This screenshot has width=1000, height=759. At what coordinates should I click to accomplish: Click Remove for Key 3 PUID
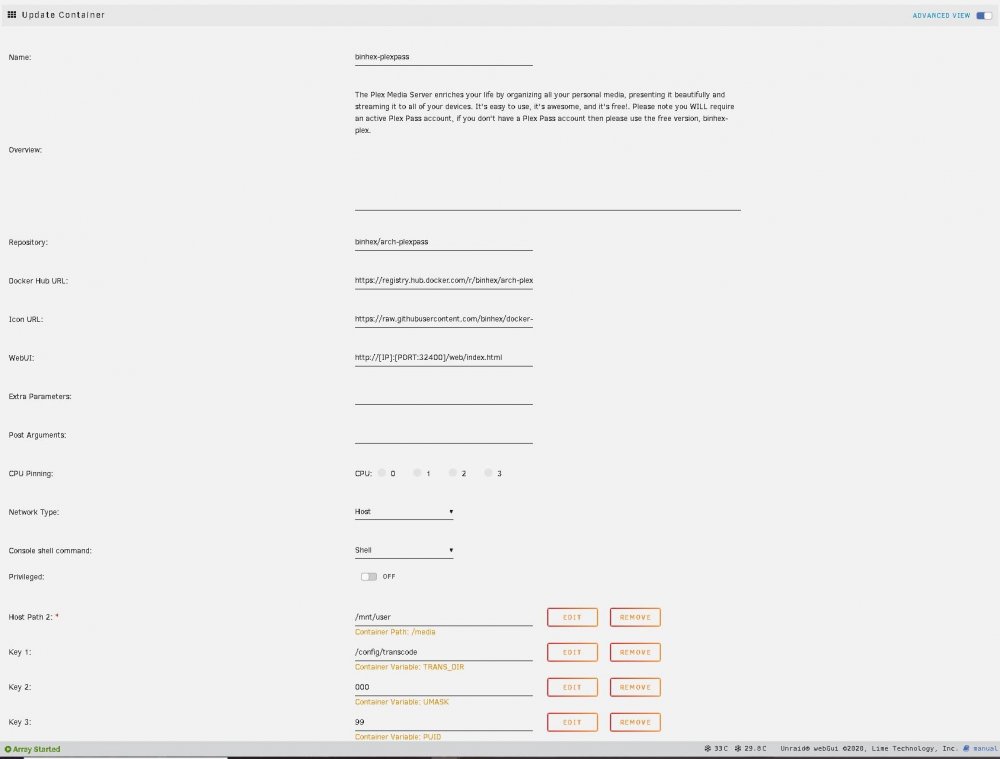(x=635, y=723)
